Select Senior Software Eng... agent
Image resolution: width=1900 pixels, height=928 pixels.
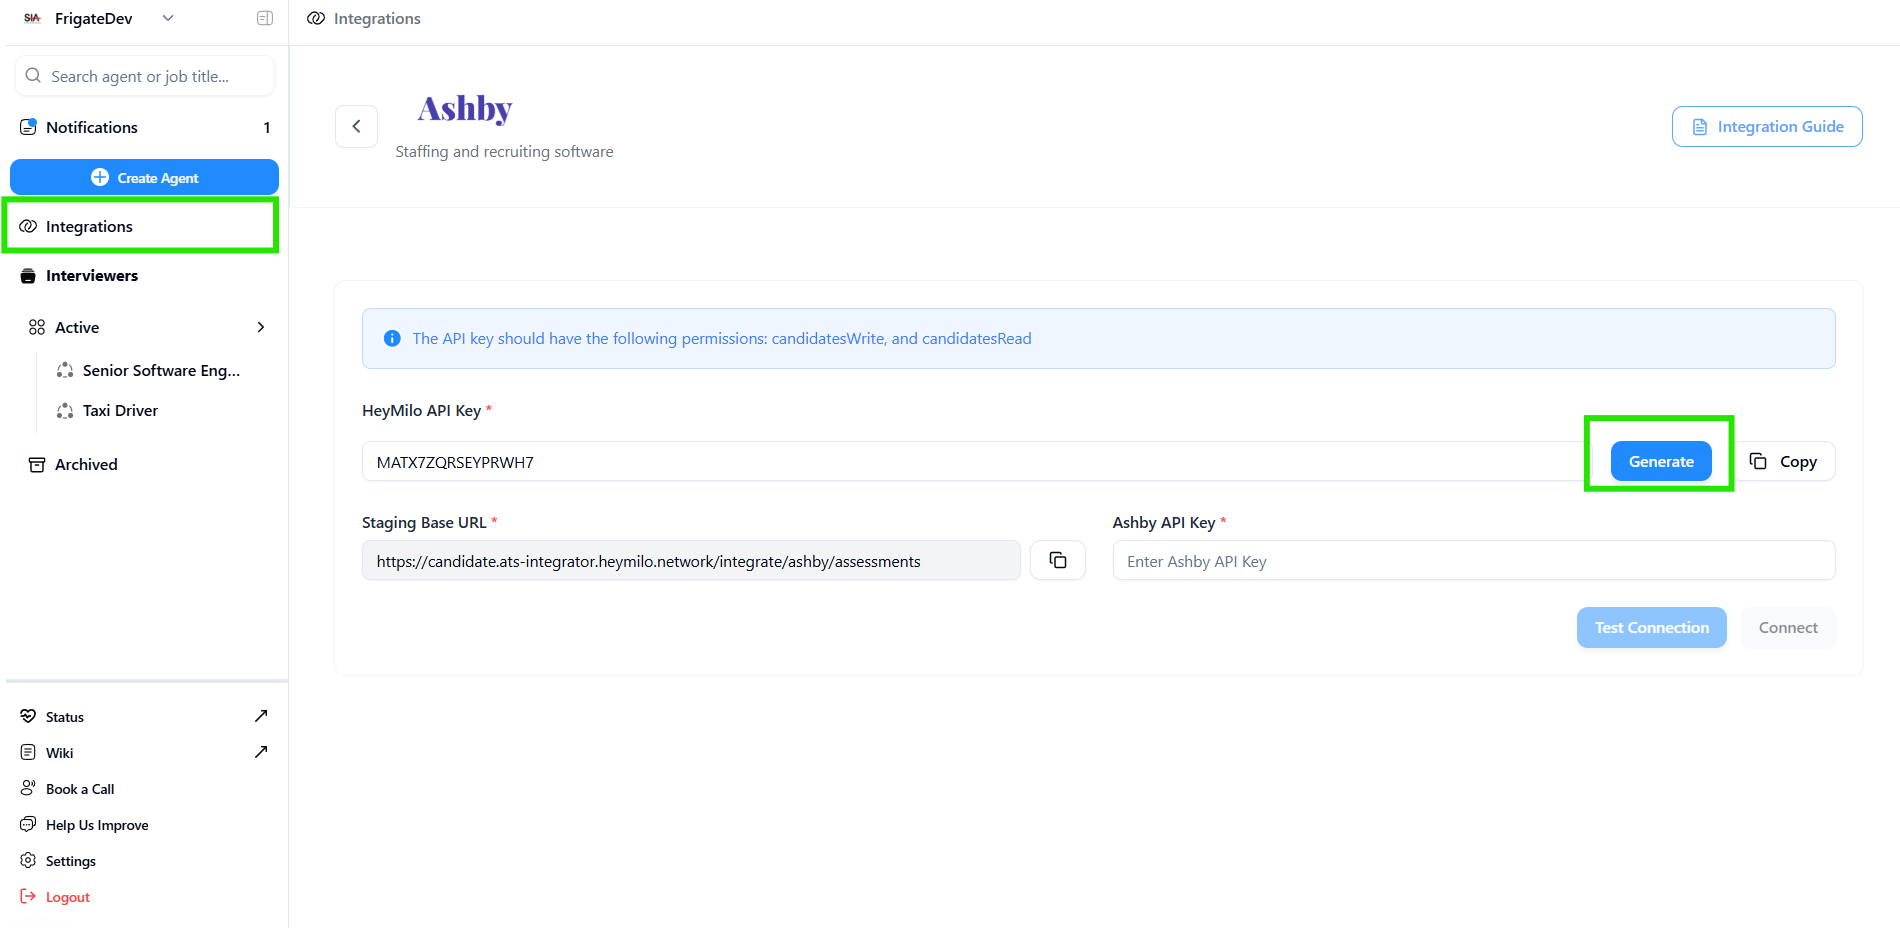(160, 370)
